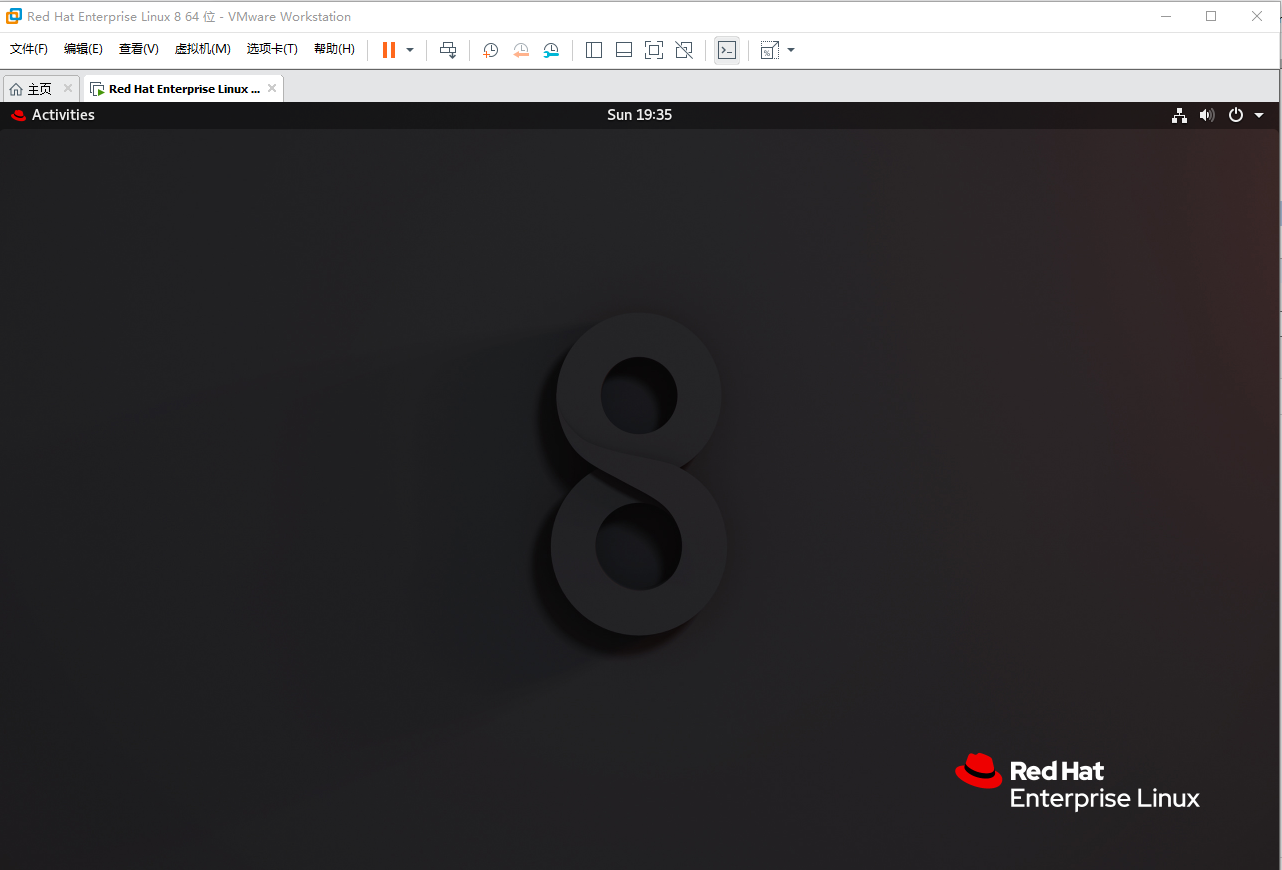Click the volume speaker icon
This screenshot has width=1282, height=870.
[x=1207, y=115]
